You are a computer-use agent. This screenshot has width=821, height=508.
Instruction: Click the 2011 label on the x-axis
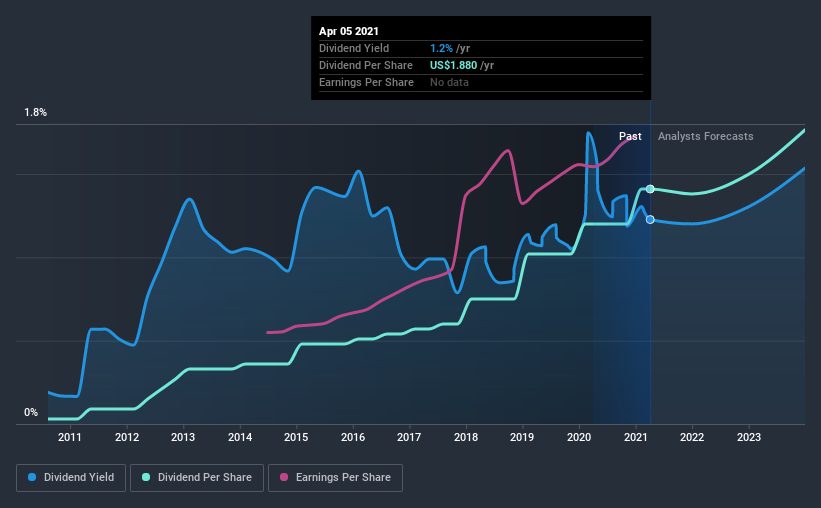click(x=70, y=437)
